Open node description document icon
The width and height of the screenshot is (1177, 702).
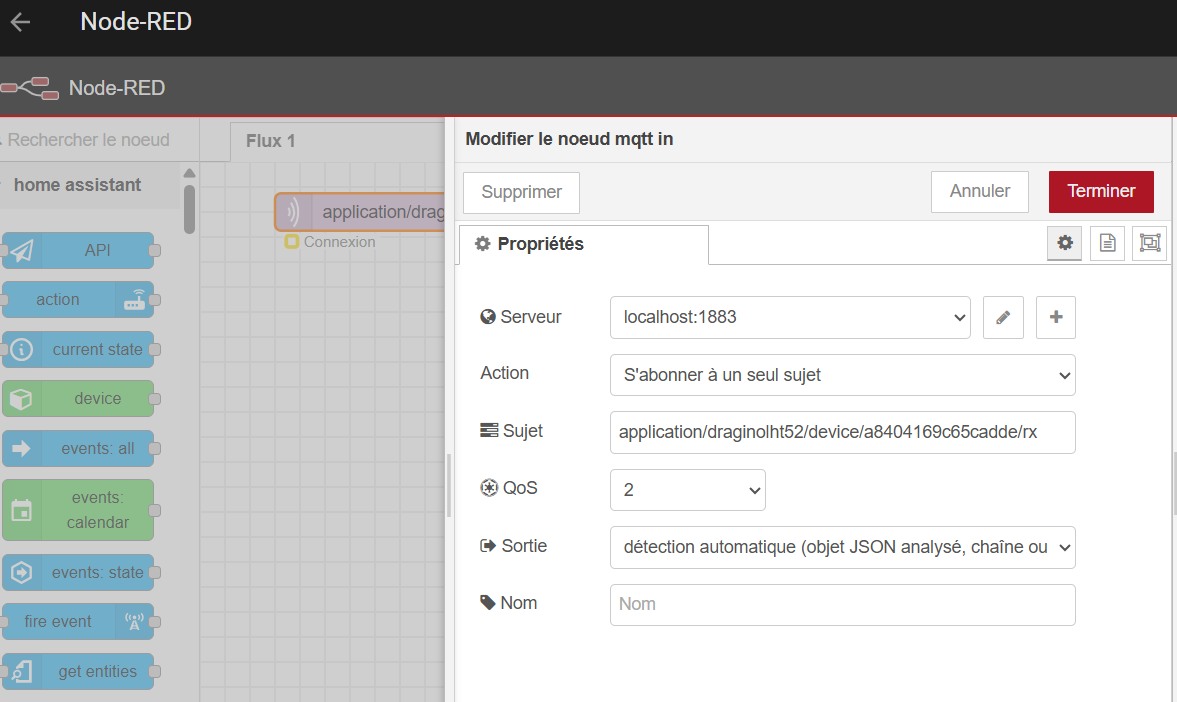1108,243
